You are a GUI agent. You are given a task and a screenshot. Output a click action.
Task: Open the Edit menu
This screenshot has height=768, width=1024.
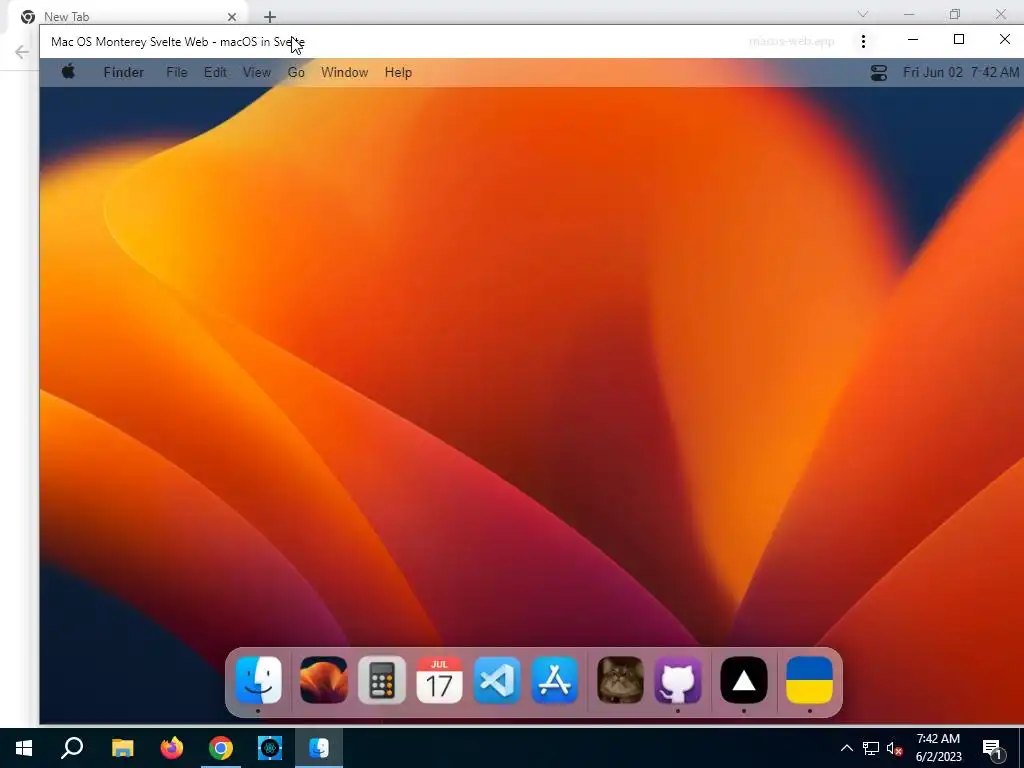pos(215,72)
